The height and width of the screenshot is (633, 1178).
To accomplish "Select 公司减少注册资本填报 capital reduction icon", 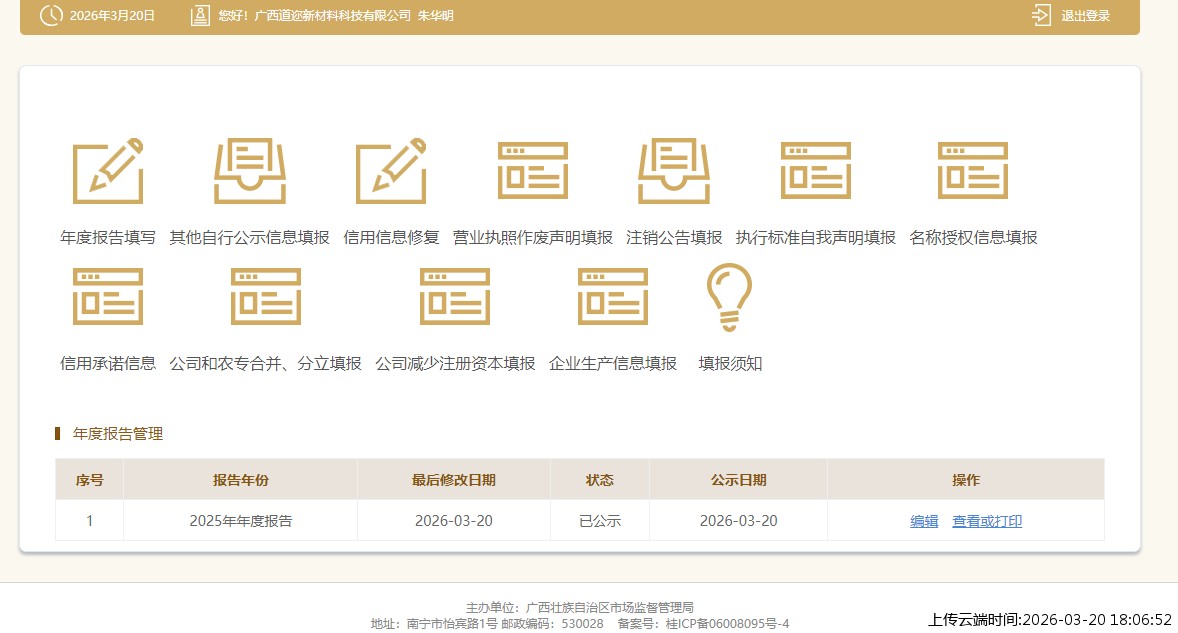I will [455, 295].
